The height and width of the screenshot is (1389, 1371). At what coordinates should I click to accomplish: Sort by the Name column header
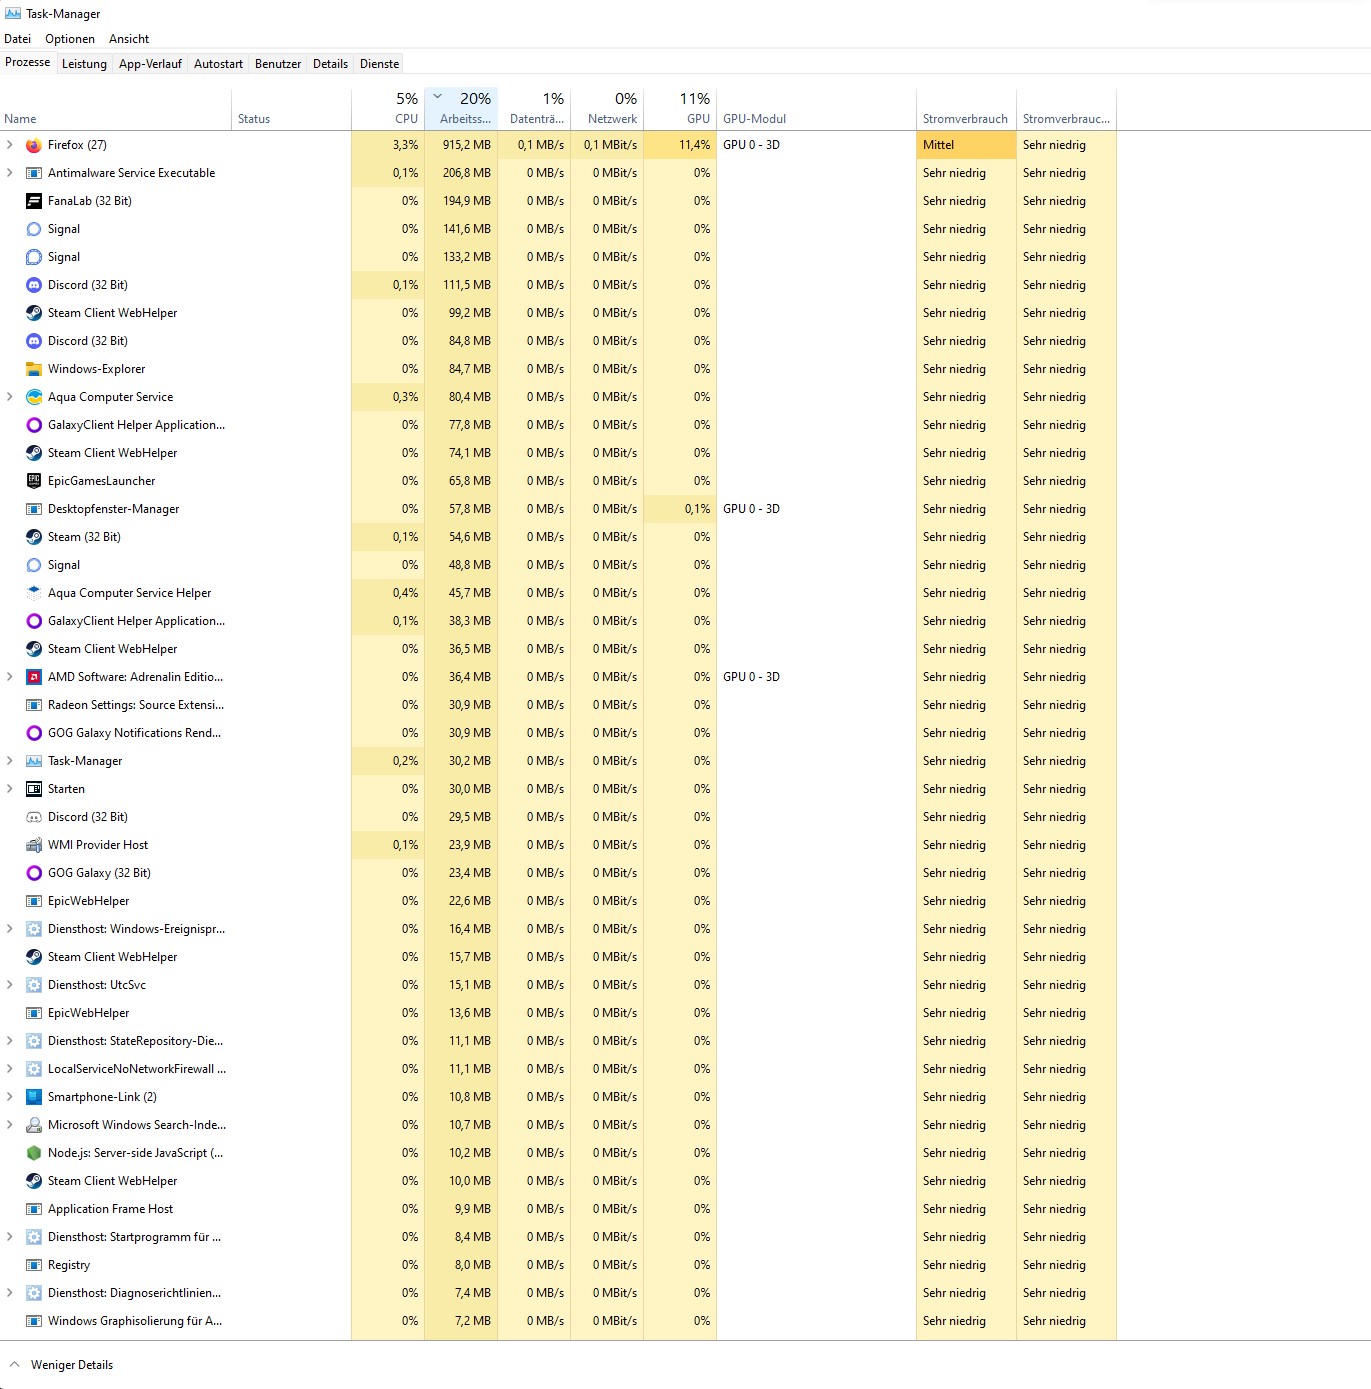pyautogui.click(x=116, y=109)
